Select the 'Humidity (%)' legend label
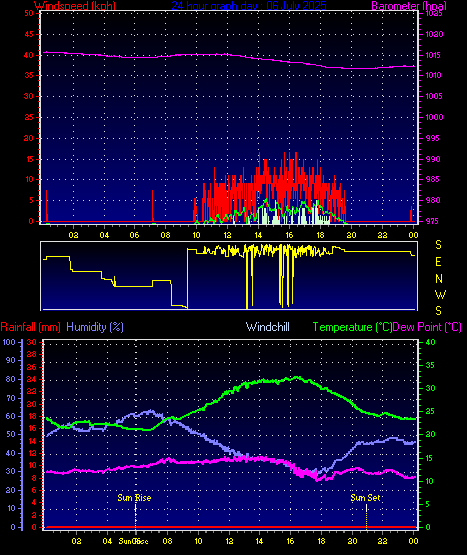Screen dimensions: 467x555 tap(95, 327)
